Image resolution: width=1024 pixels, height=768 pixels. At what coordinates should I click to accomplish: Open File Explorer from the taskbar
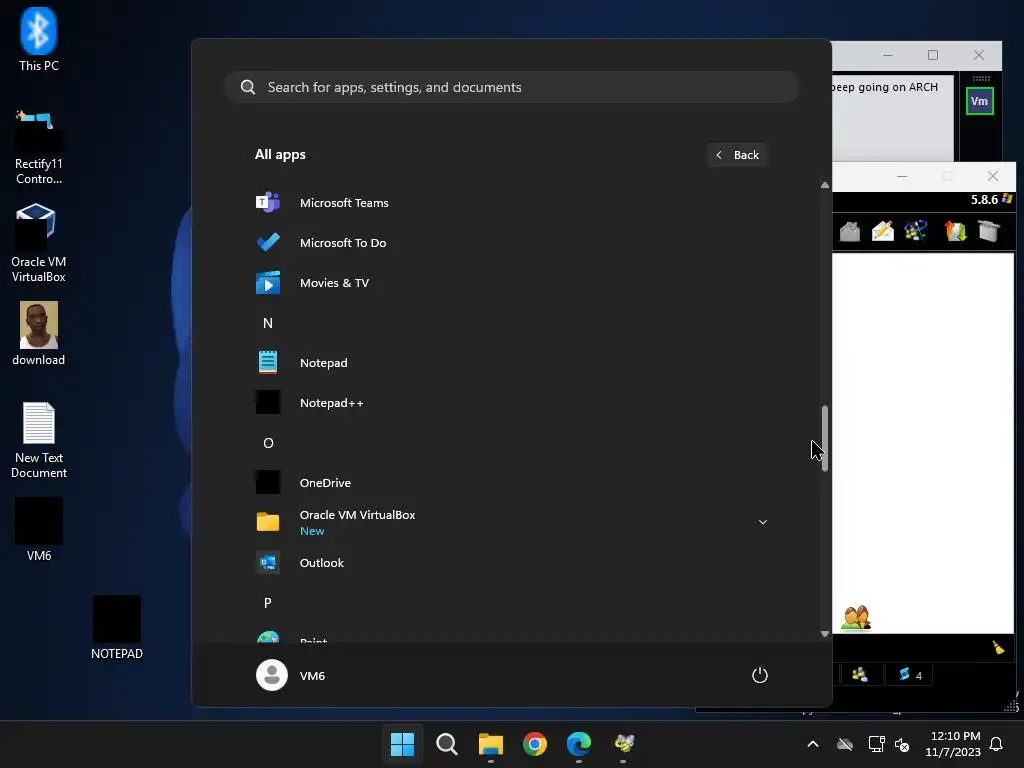click(490, 744)
